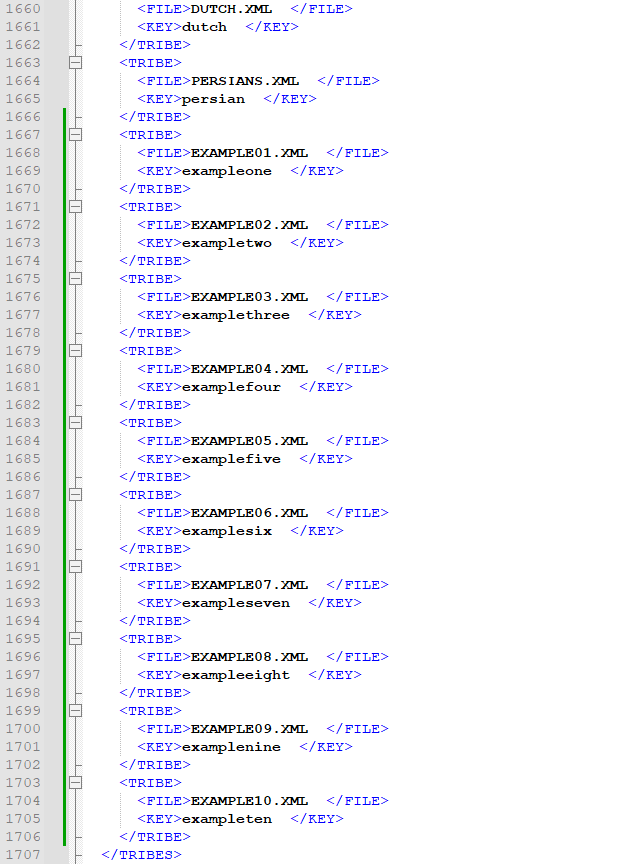Click the text DUTCH.XML

coord(232,9)
